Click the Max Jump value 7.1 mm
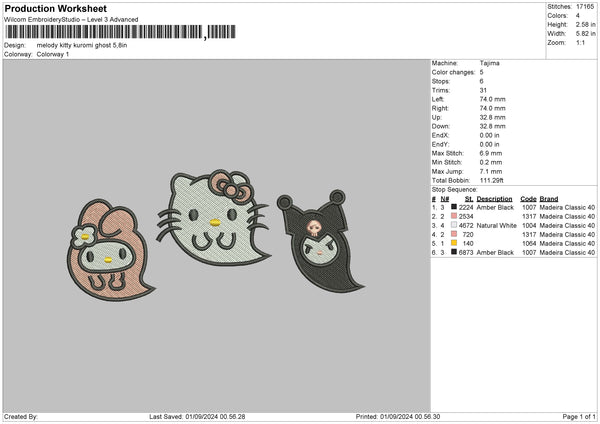The width and height of the screenshot is (600, 424). tap(491, 172)
